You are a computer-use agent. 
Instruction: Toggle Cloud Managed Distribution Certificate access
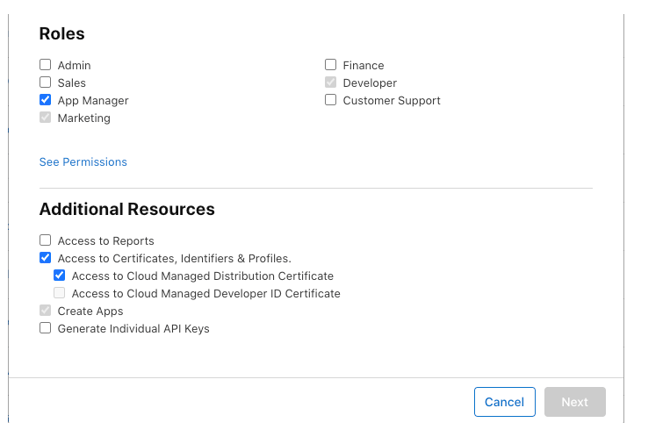pos(59,275)
